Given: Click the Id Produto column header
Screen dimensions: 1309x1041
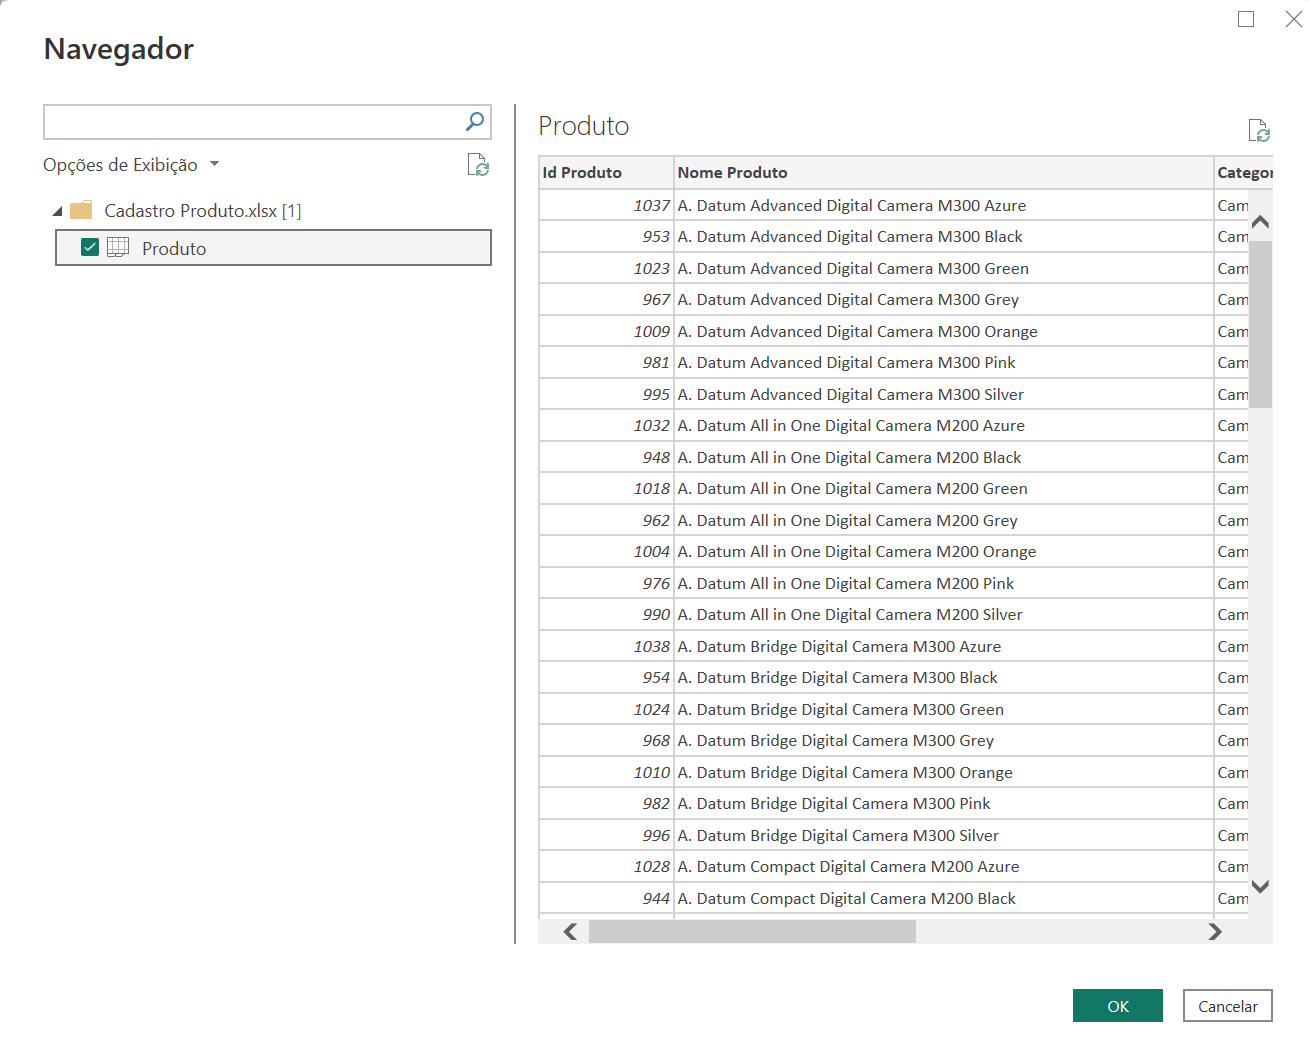Looking at the screenshot, I should point(606,172).
